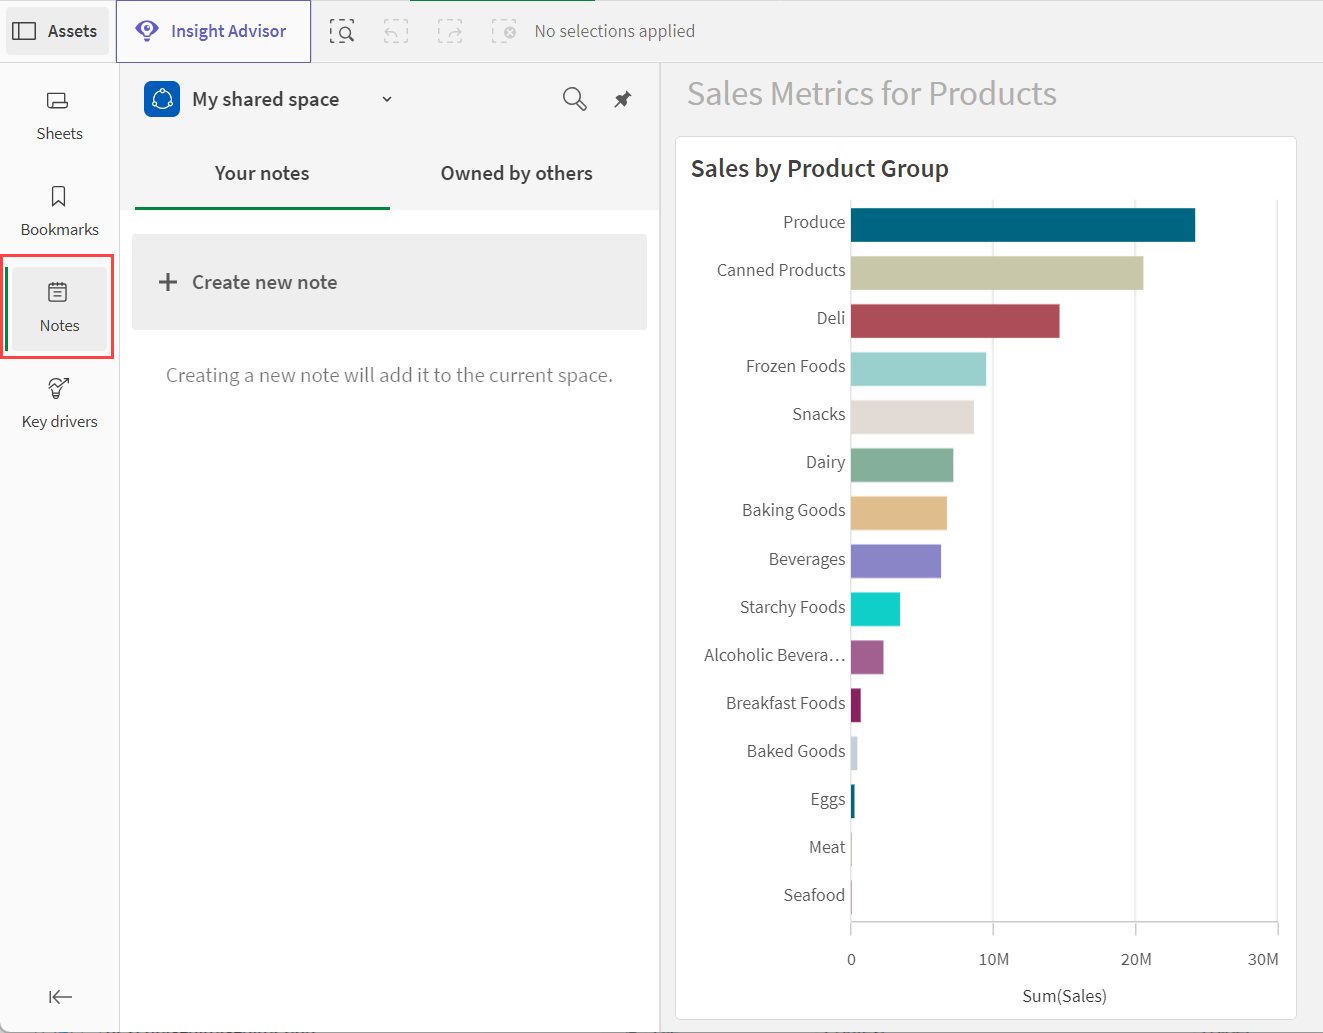
Task: Search notes with the magnifier icon
Action: tap(575, 99)
